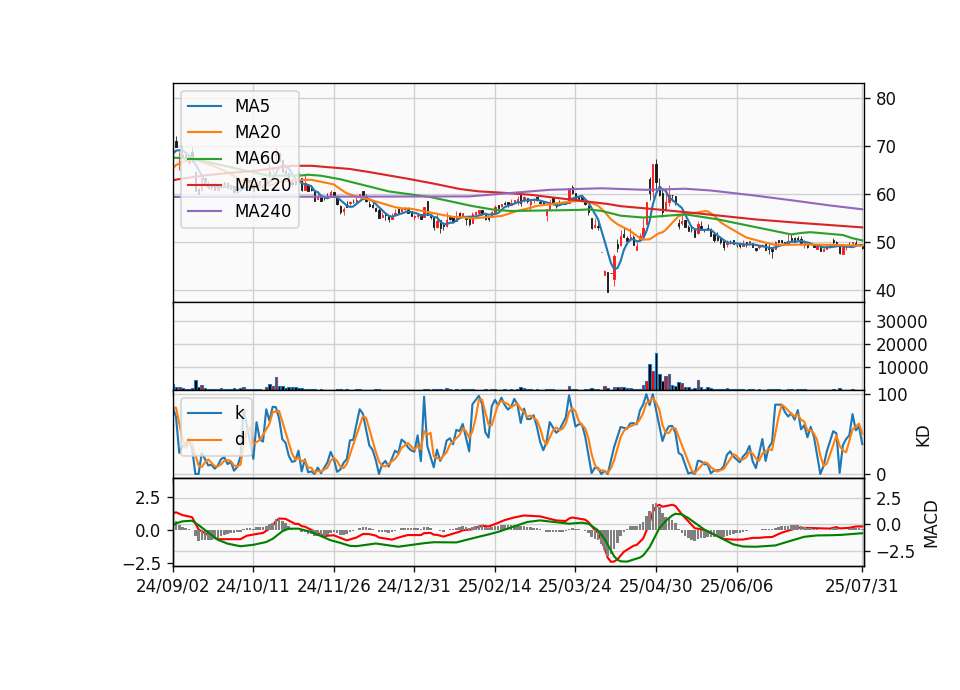Click the 24/10/11 date axis label
This screenshot has width=960, height=690.
click(x=253, y=586)
